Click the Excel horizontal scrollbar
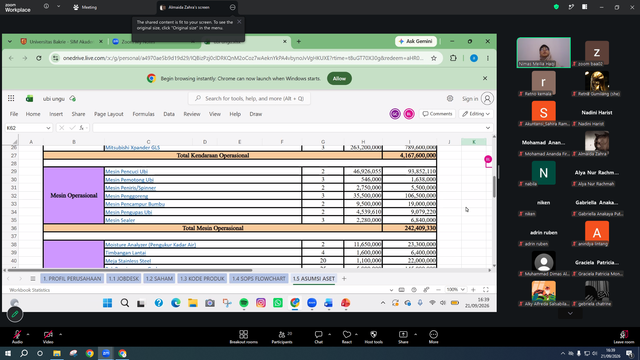Screen dimensions: 640x360 (130, 270)
